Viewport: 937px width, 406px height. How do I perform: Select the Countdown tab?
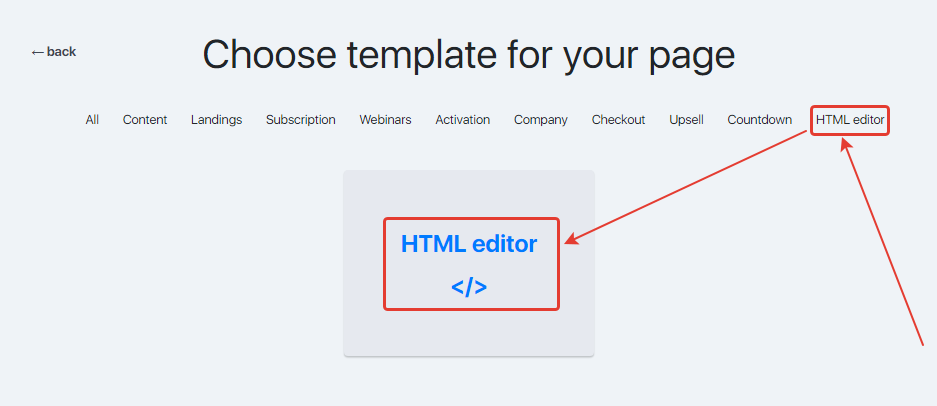(760, 120)
